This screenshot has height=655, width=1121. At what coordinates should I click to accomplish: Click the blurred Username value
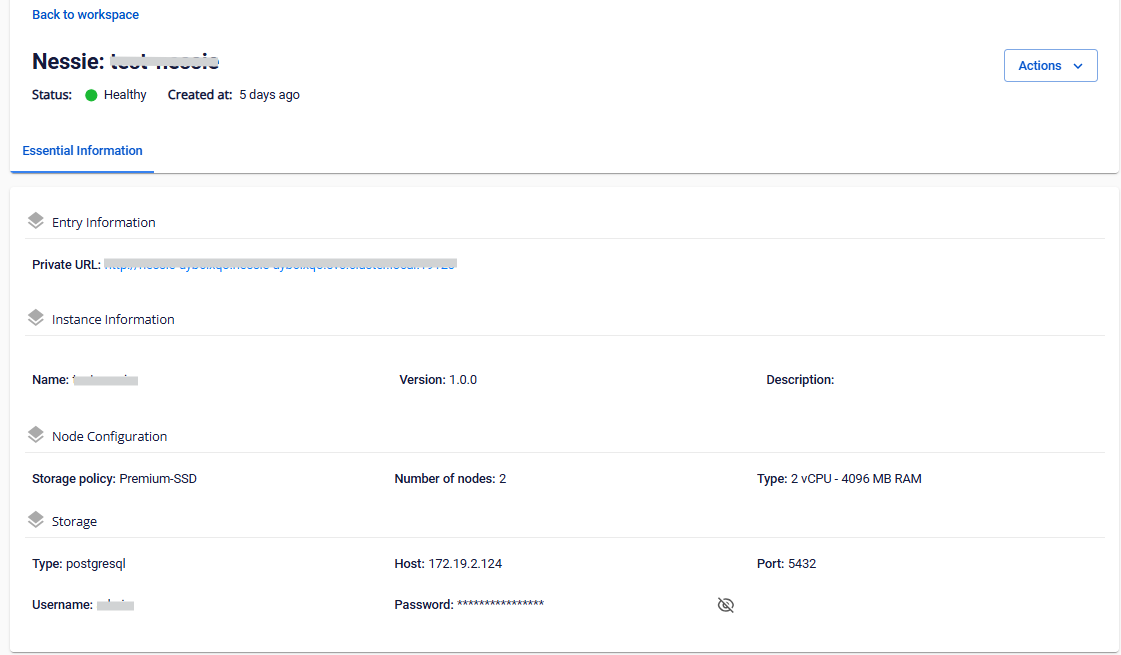click(x=115, y=605)
